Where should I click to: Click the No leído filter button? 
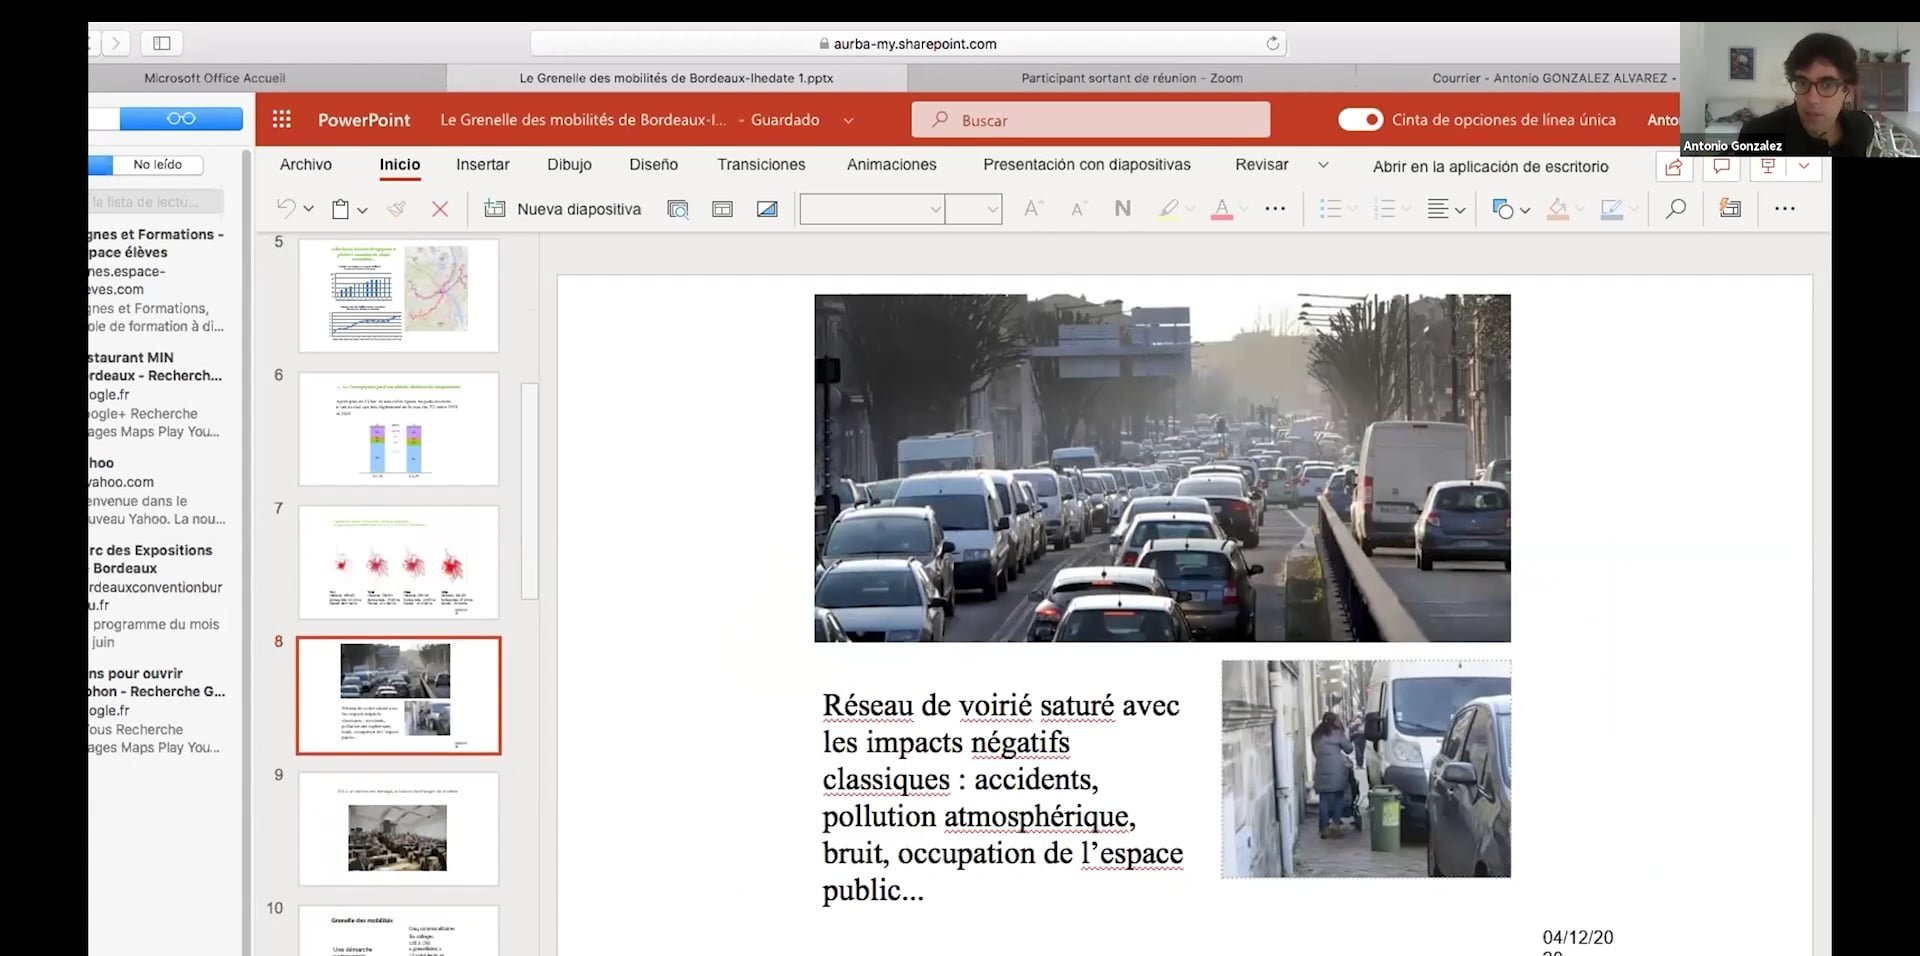[158, 164]
